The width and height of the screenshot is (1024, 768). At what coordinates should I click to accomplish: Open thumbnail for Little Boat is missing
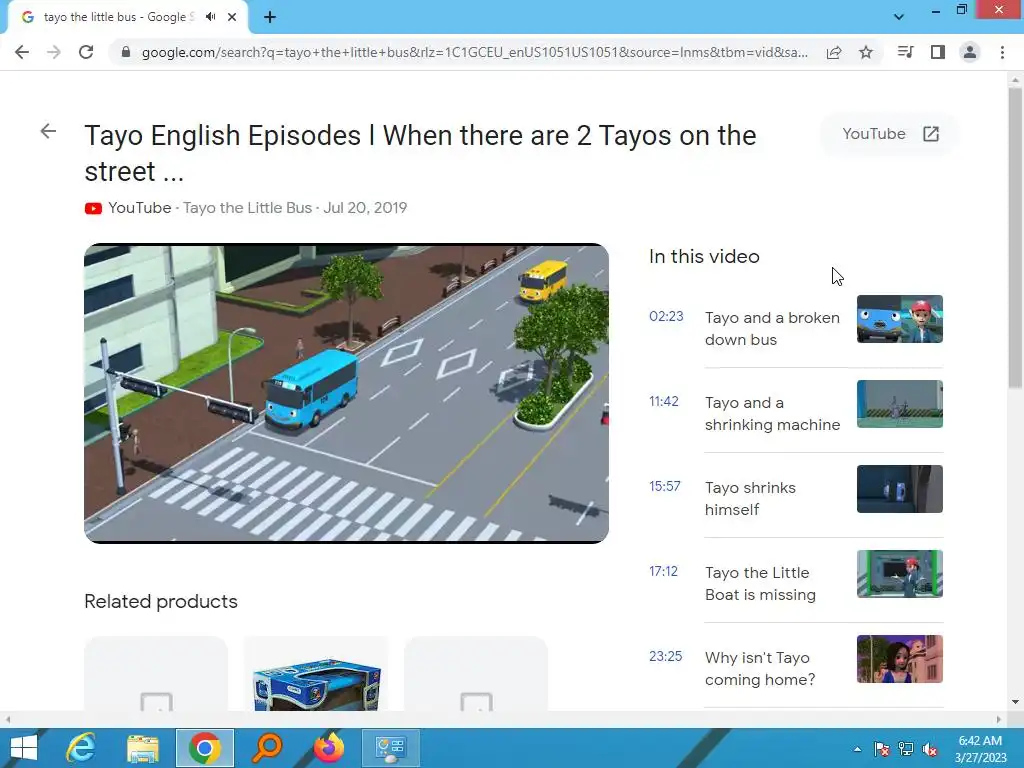coord(899,573)
